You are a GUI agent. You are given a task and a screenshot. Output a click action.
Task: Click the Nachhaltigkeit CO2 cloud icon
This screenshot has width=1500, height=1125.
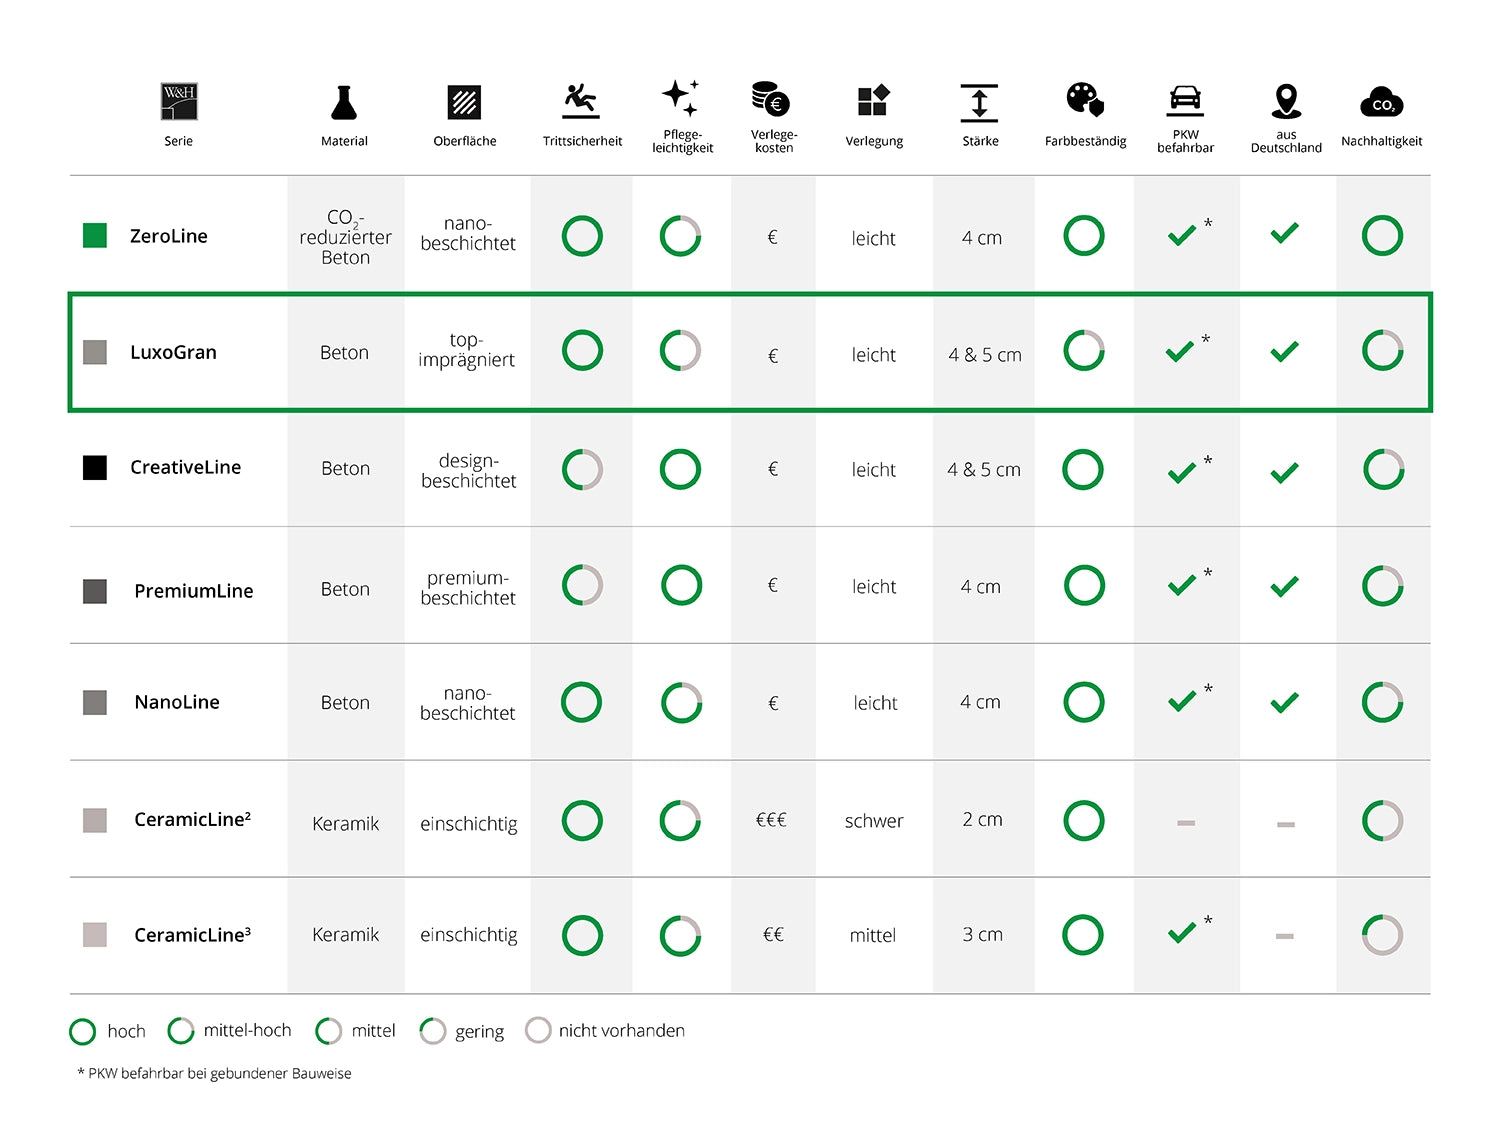coord(1381,103)
